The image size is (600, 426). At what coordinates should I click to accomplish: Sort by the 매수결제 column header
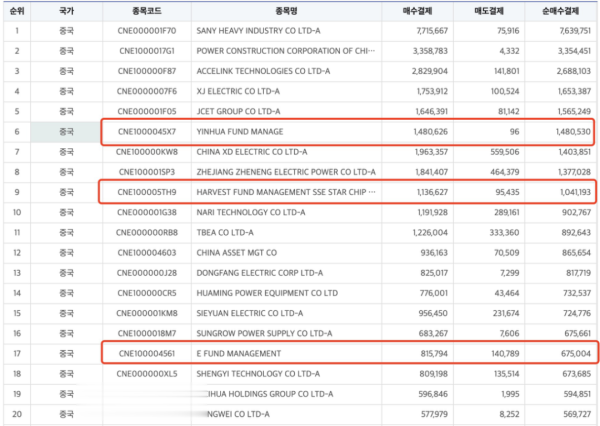(417, 11)
